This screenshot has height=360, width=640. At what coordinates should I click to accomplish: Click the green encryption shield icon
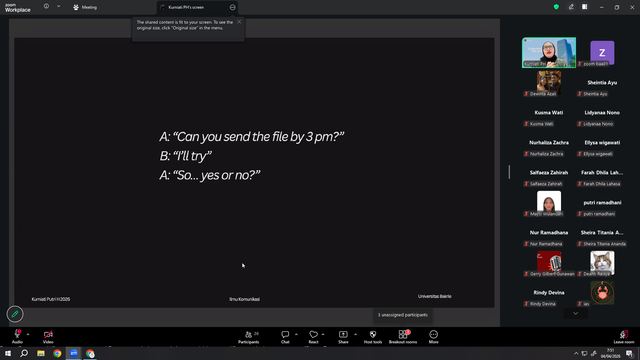pyautogui.click(x=556, y=7)
